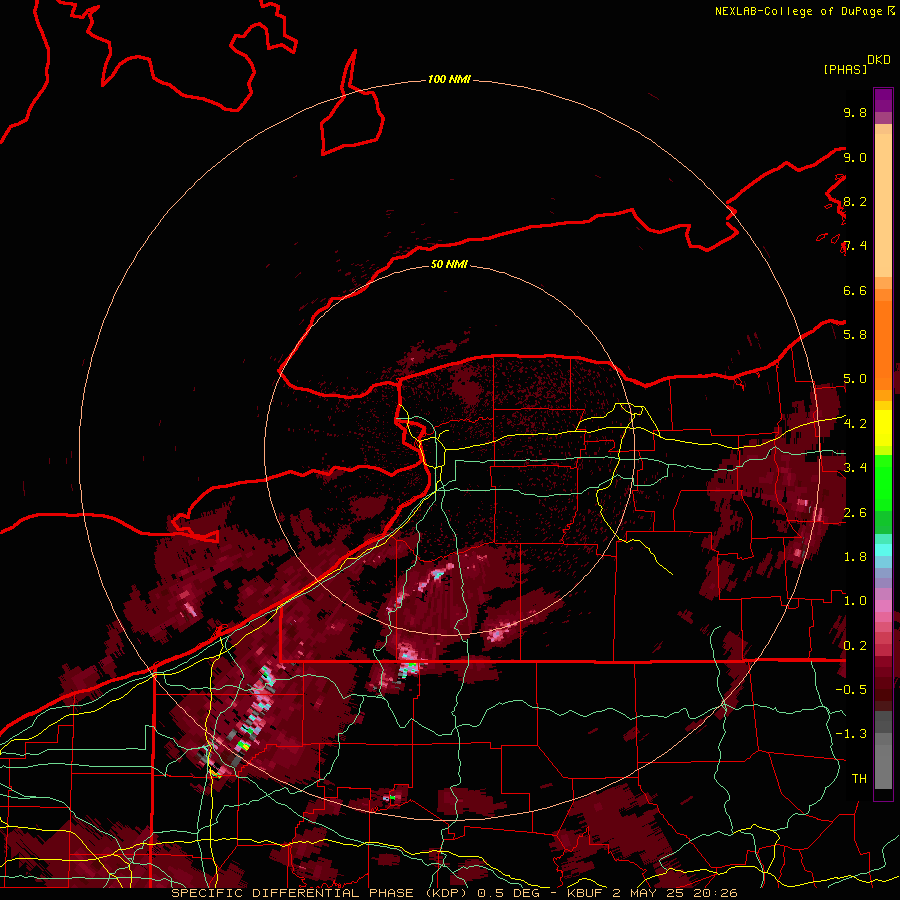Click the 3.4 value on the scale

pos(855,467)
